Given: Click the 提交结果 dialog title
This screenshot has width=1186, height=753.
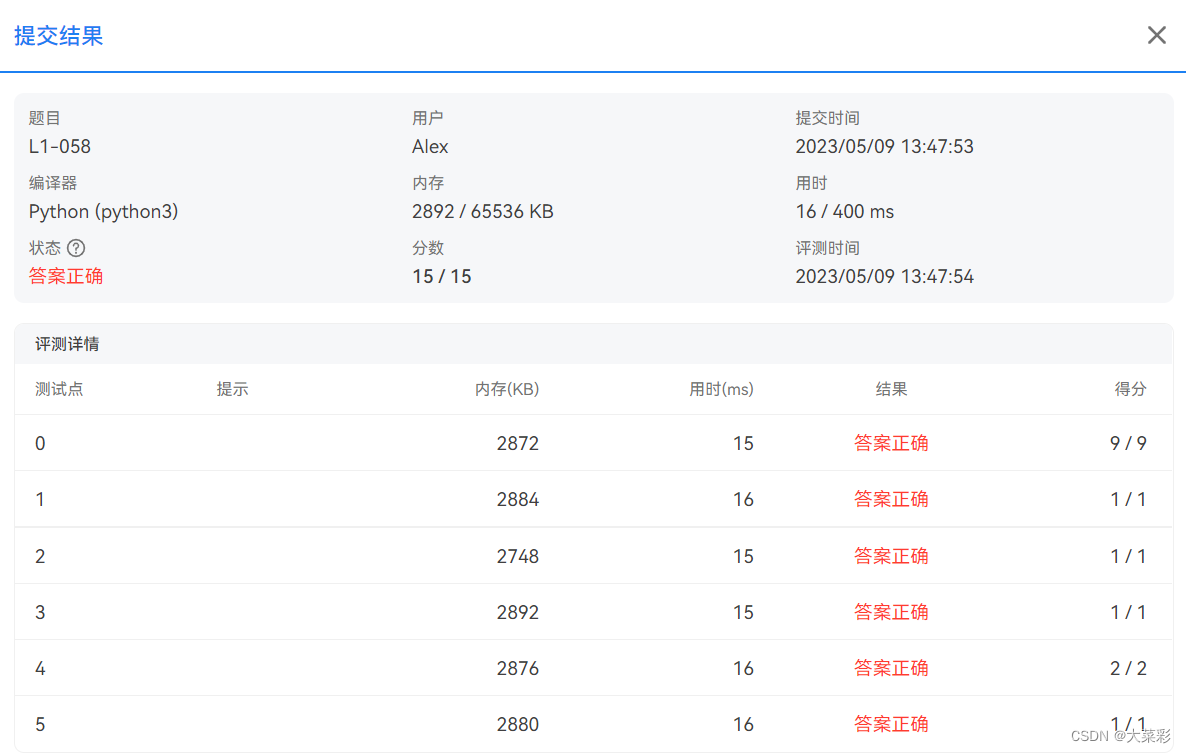Looking at the screenshot, I should pyautogui.click(x=58, y=36).
